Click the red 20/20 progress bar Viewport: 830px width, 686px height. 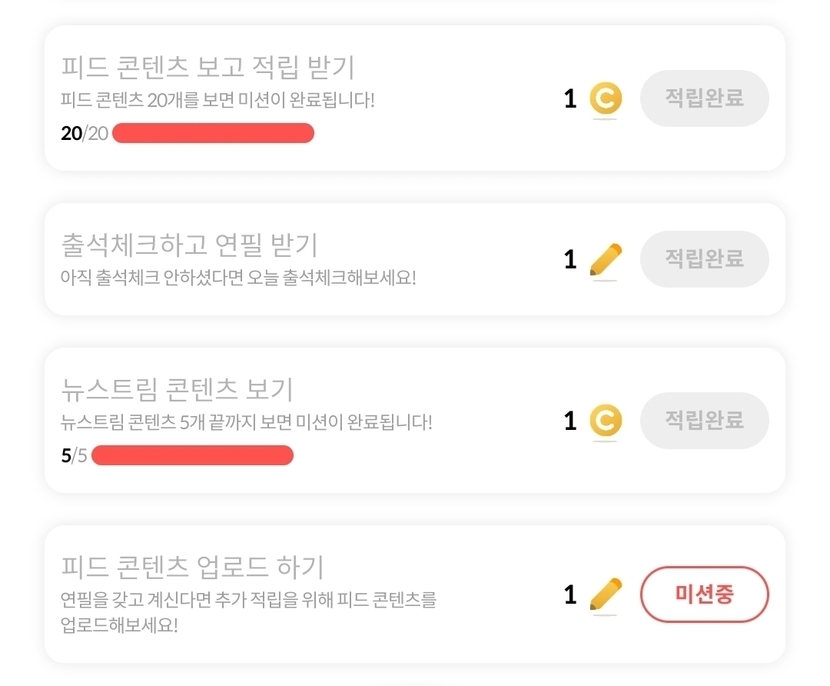[x=213, y=133]
